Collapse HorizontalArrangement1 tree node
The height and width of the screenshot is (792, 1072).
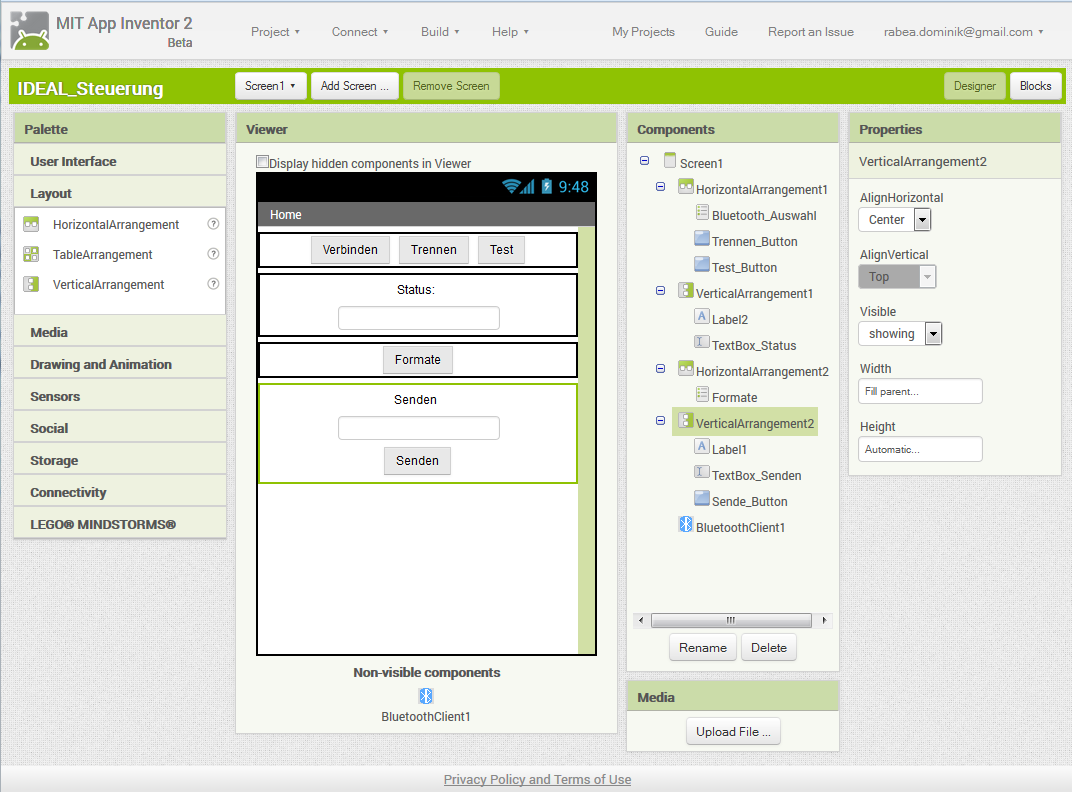tap(660, 187)
